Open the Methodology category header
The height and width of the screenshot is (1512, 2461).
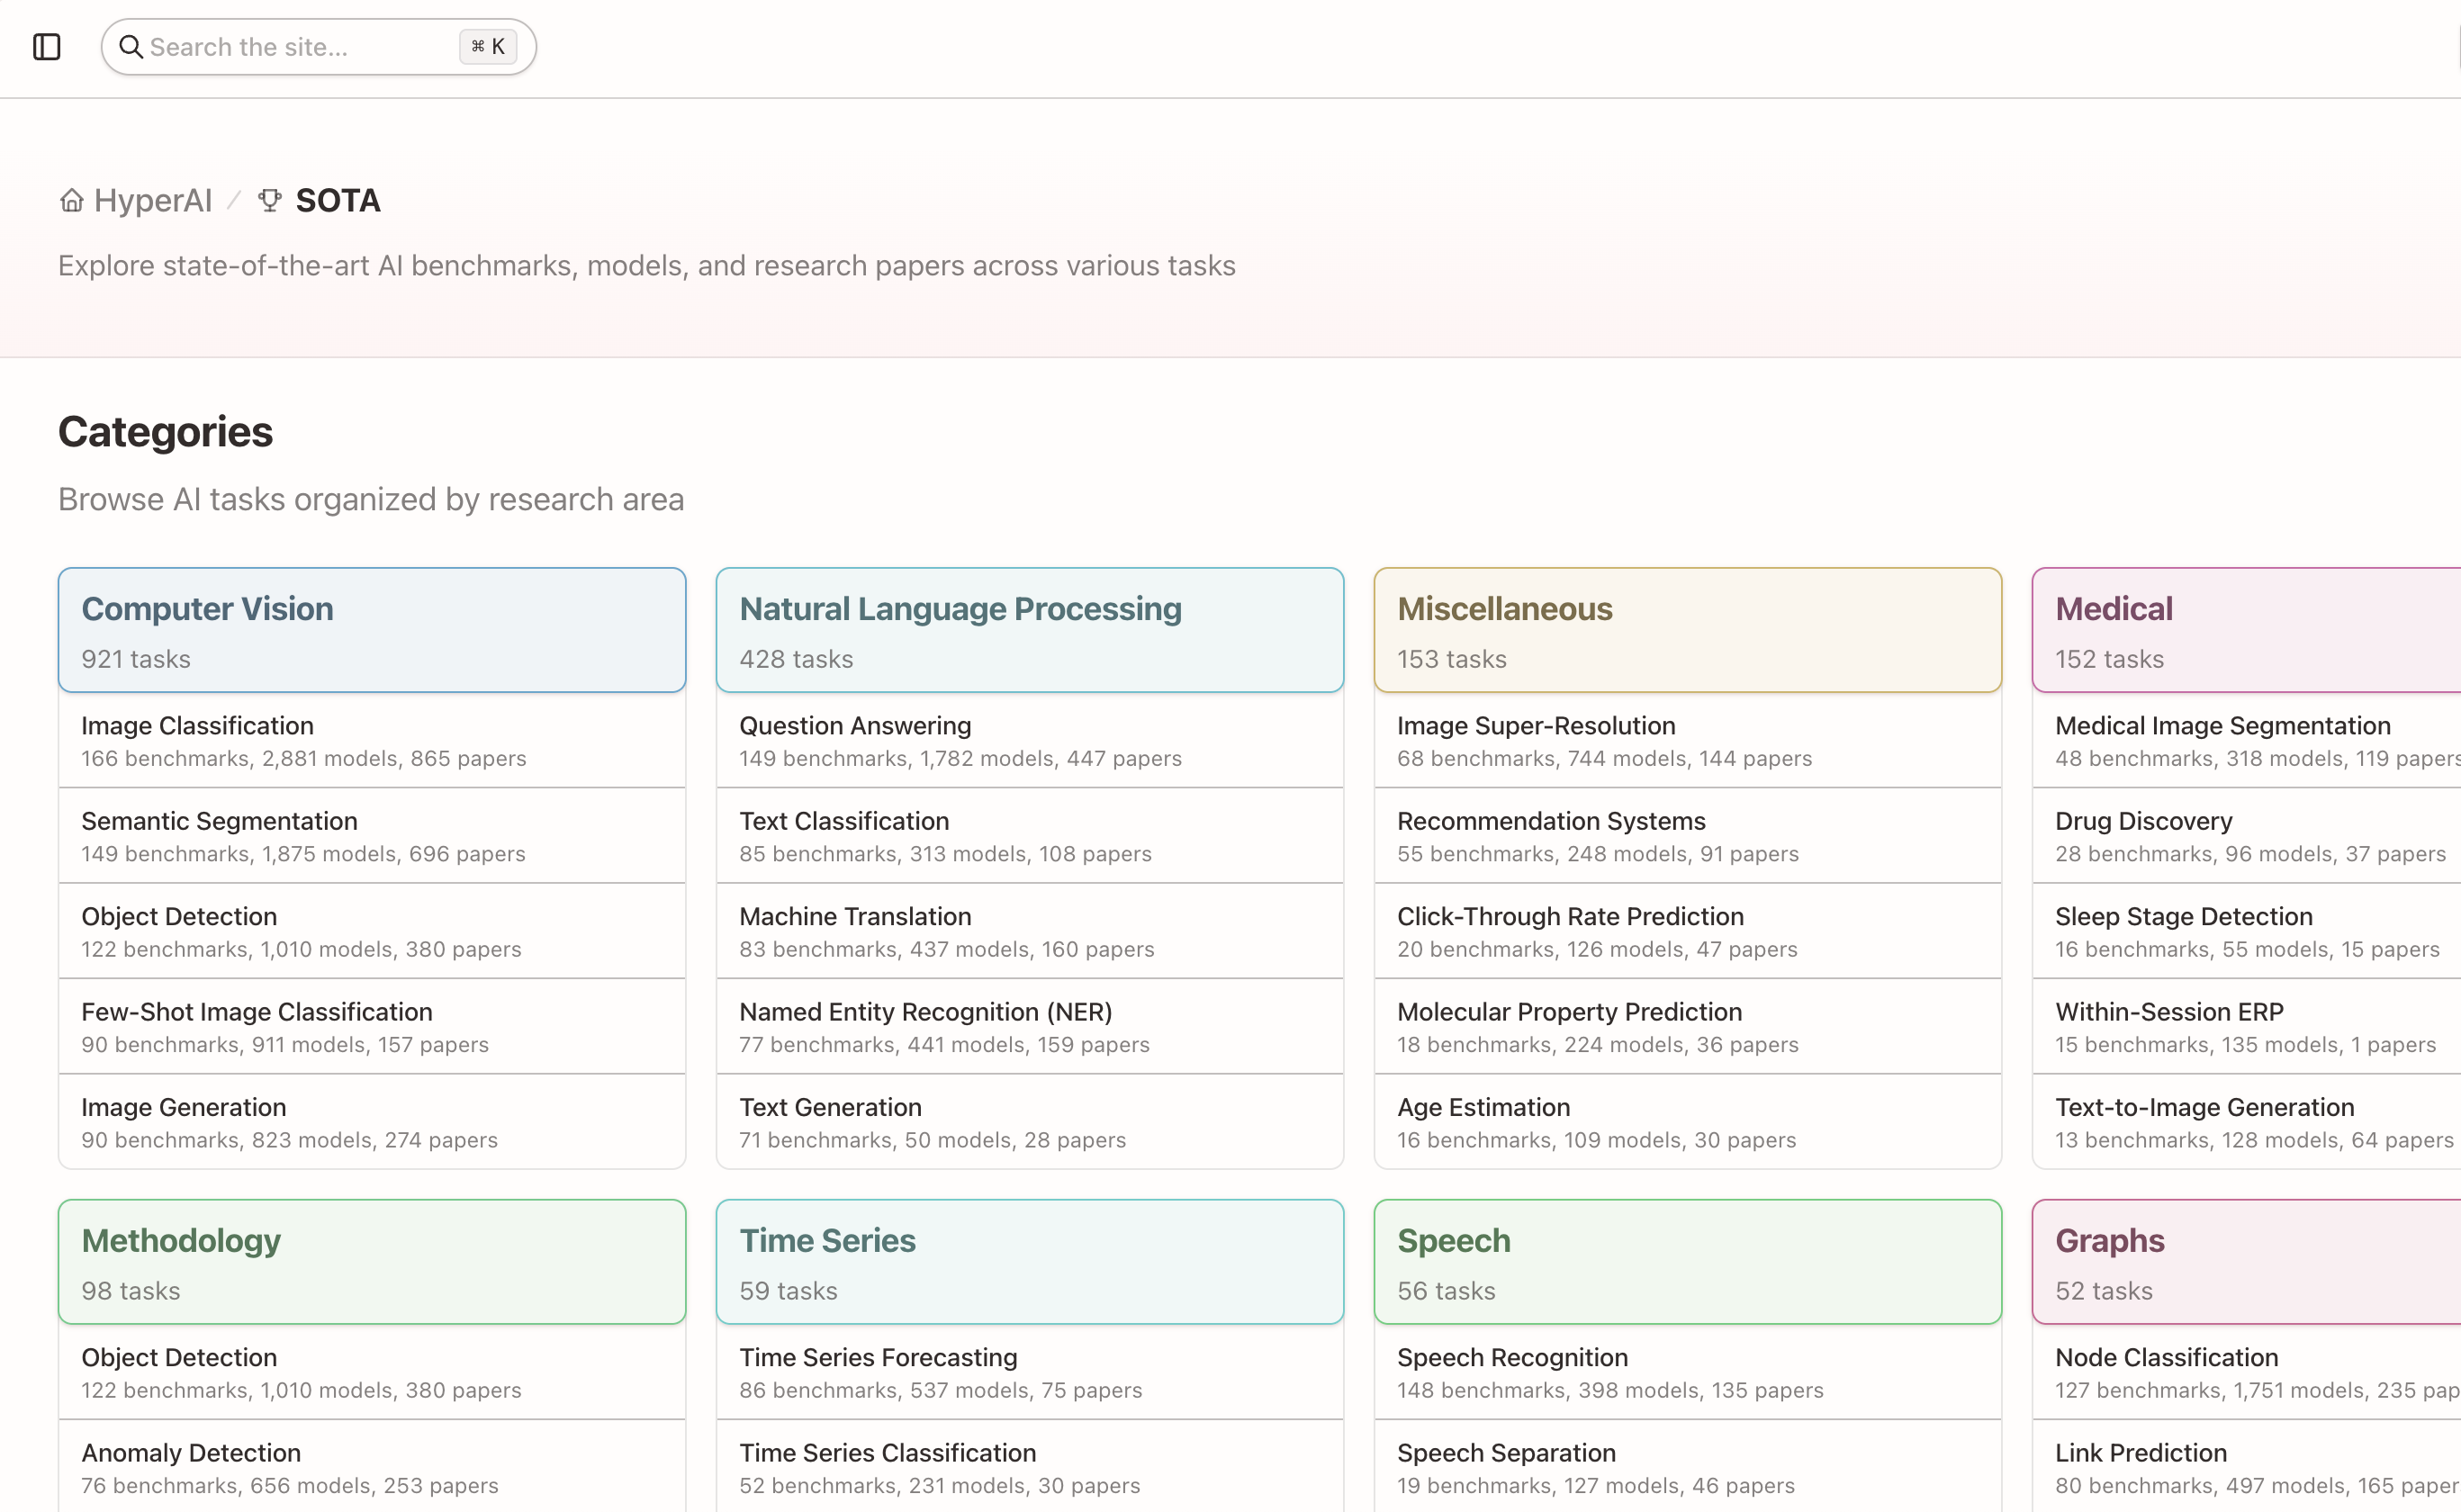(x=371, y=1262)
